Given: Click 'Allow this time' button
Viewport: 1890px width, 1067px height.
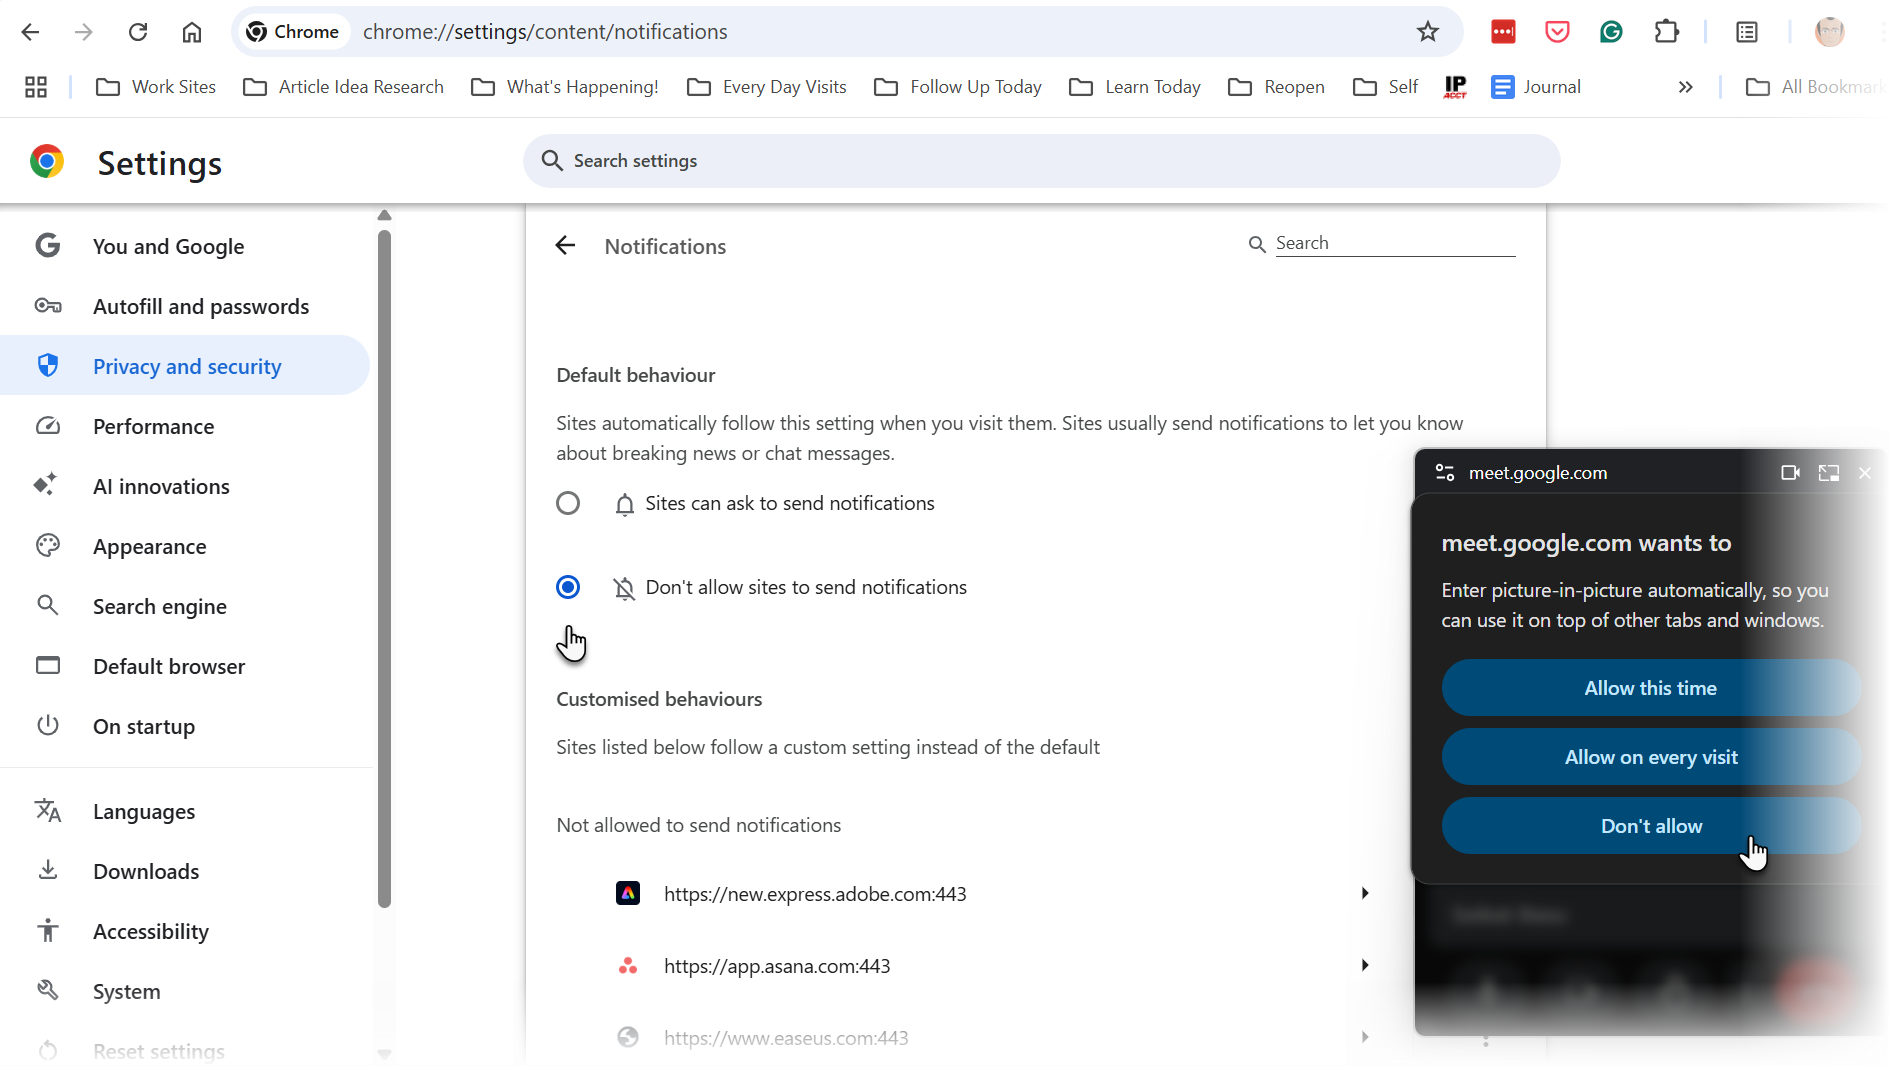Looking at the screenshot, I should [1650, 688].
